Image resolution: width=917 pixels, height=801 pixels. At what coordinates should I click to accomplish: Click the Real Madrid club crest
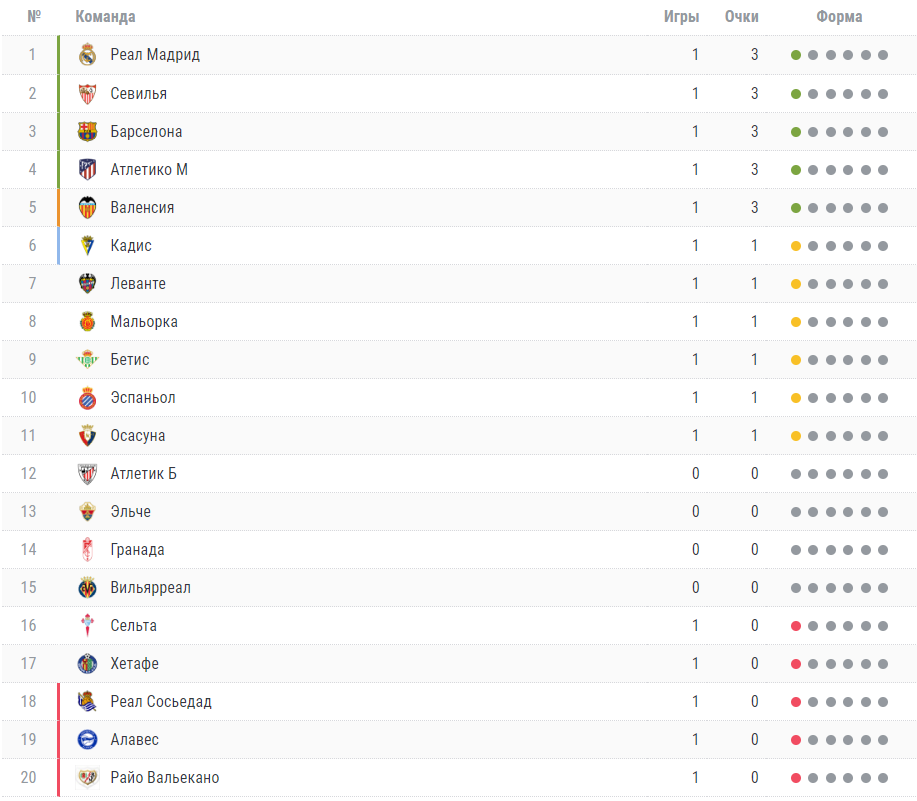click(x=88, y=55)
